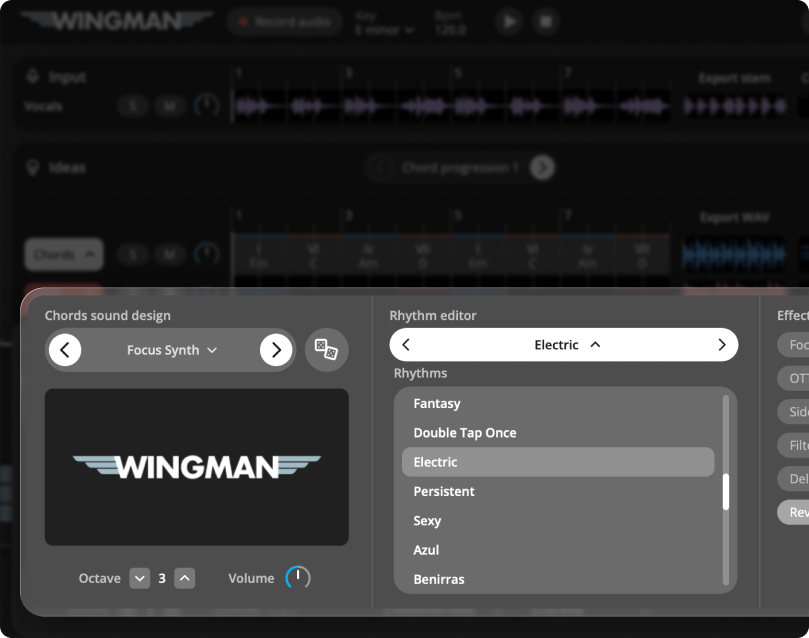The image size is (809, 638).
Task: Click bar 3 marker in Input timeline
Action: point(349,73)
